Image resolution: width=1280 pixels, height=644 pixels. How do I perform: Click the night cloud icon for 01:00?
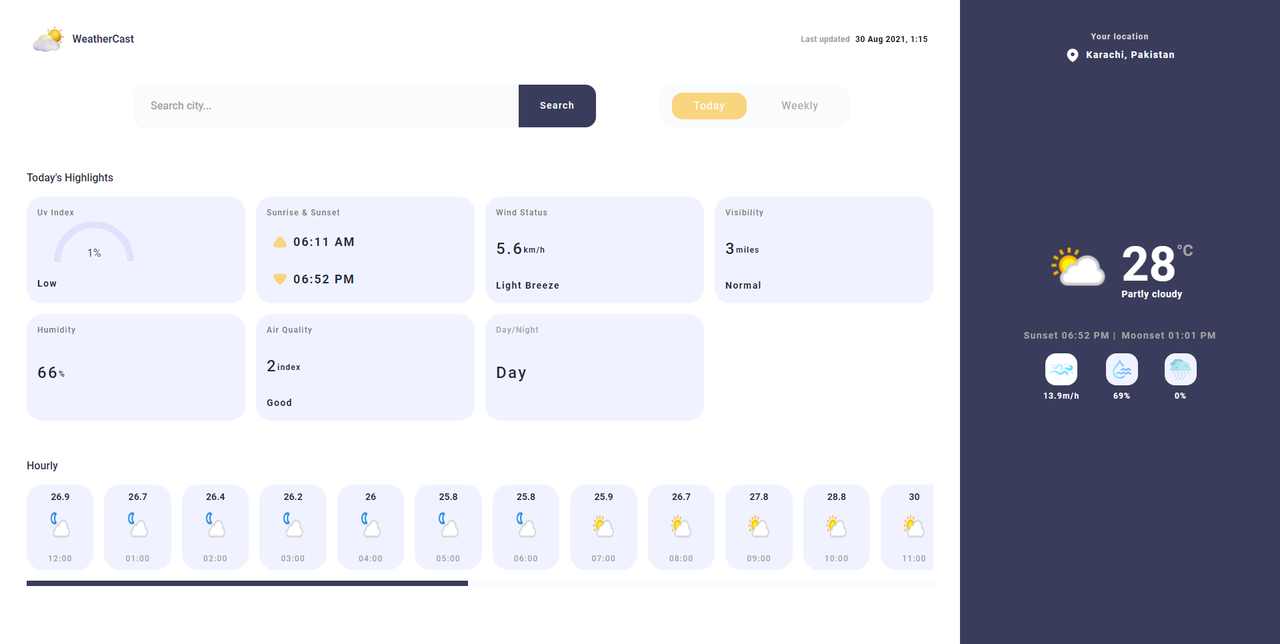coord(138,524)
